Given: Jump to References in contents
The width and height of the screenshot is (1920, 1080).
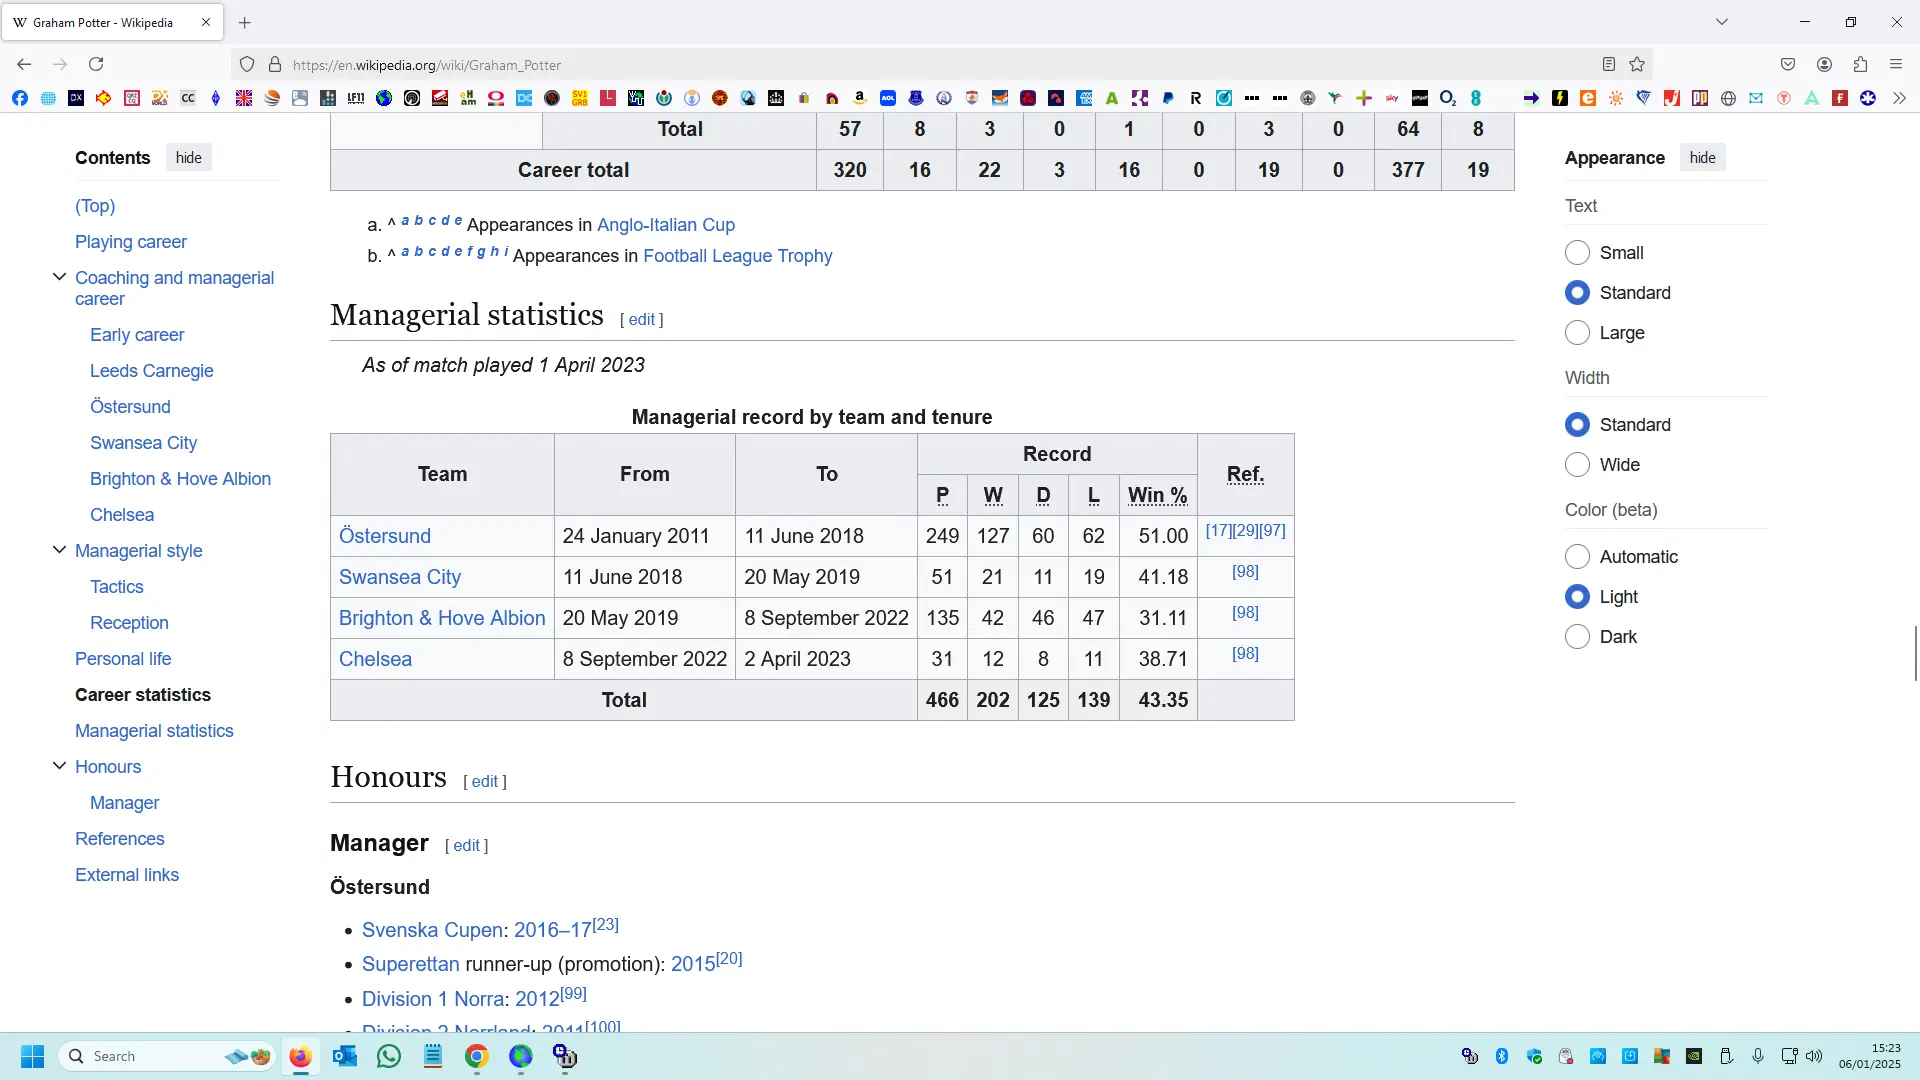Looking at the screenshot, I should coord(119,839).
